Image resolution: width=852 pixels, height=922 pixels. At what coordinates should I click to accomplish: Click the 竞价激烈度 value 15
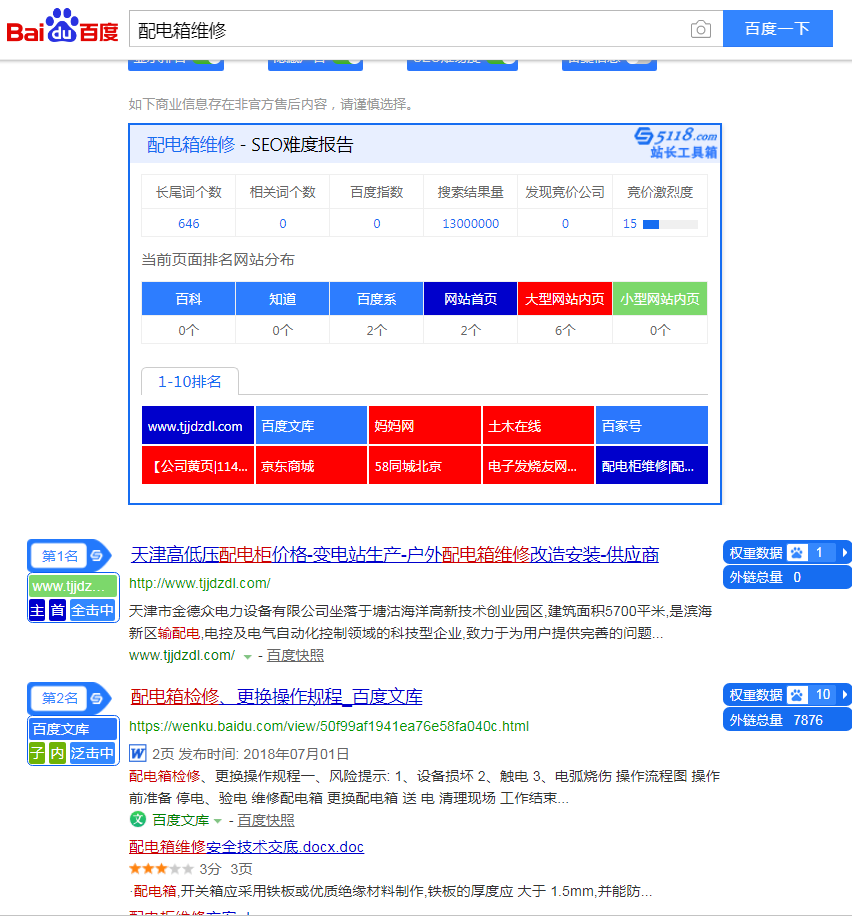pos(630,223)
